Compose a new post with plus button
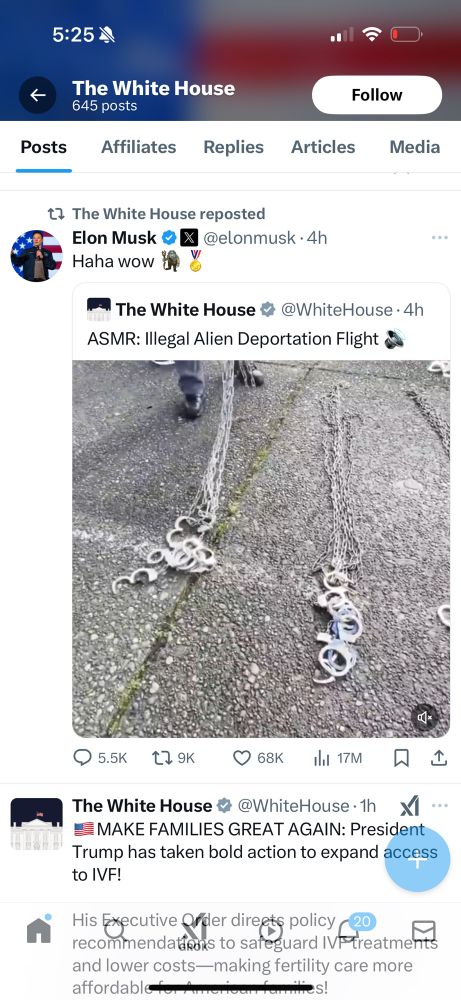Image resolution: width=461 pixels, height=1000 pixels. pos(418,859)
